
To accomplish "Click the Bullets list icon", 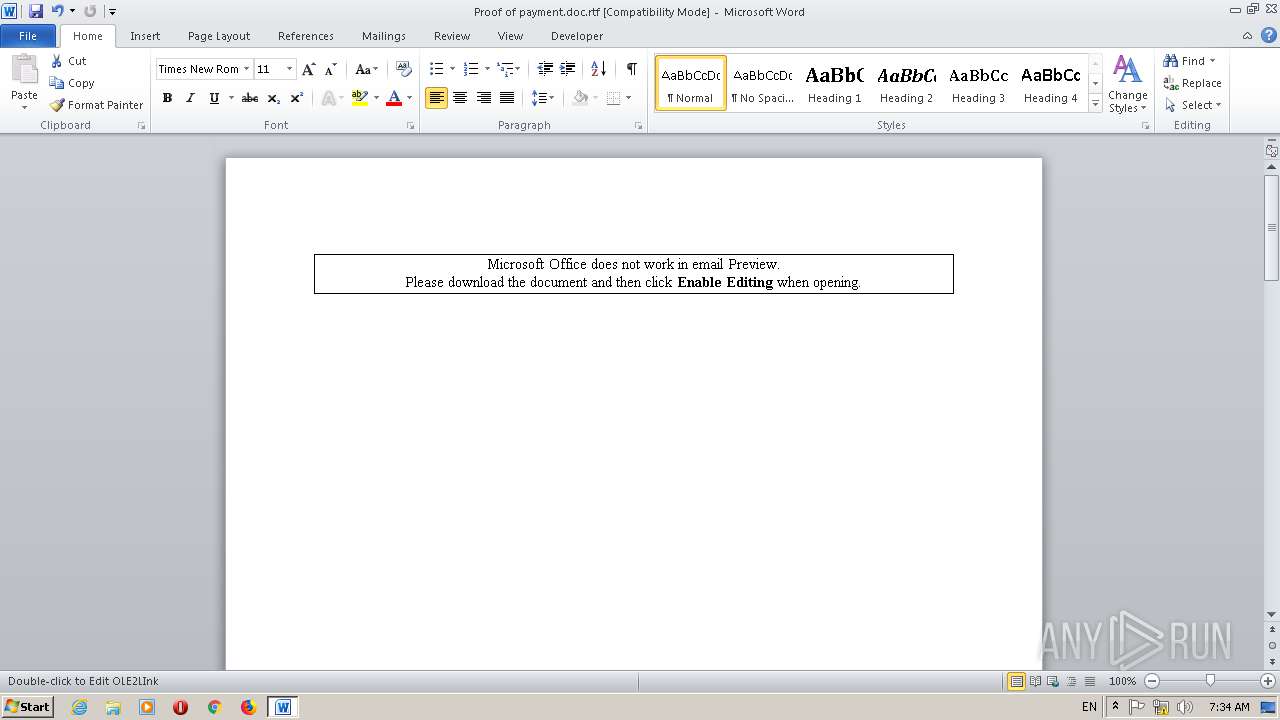I will tap(436, 69).
